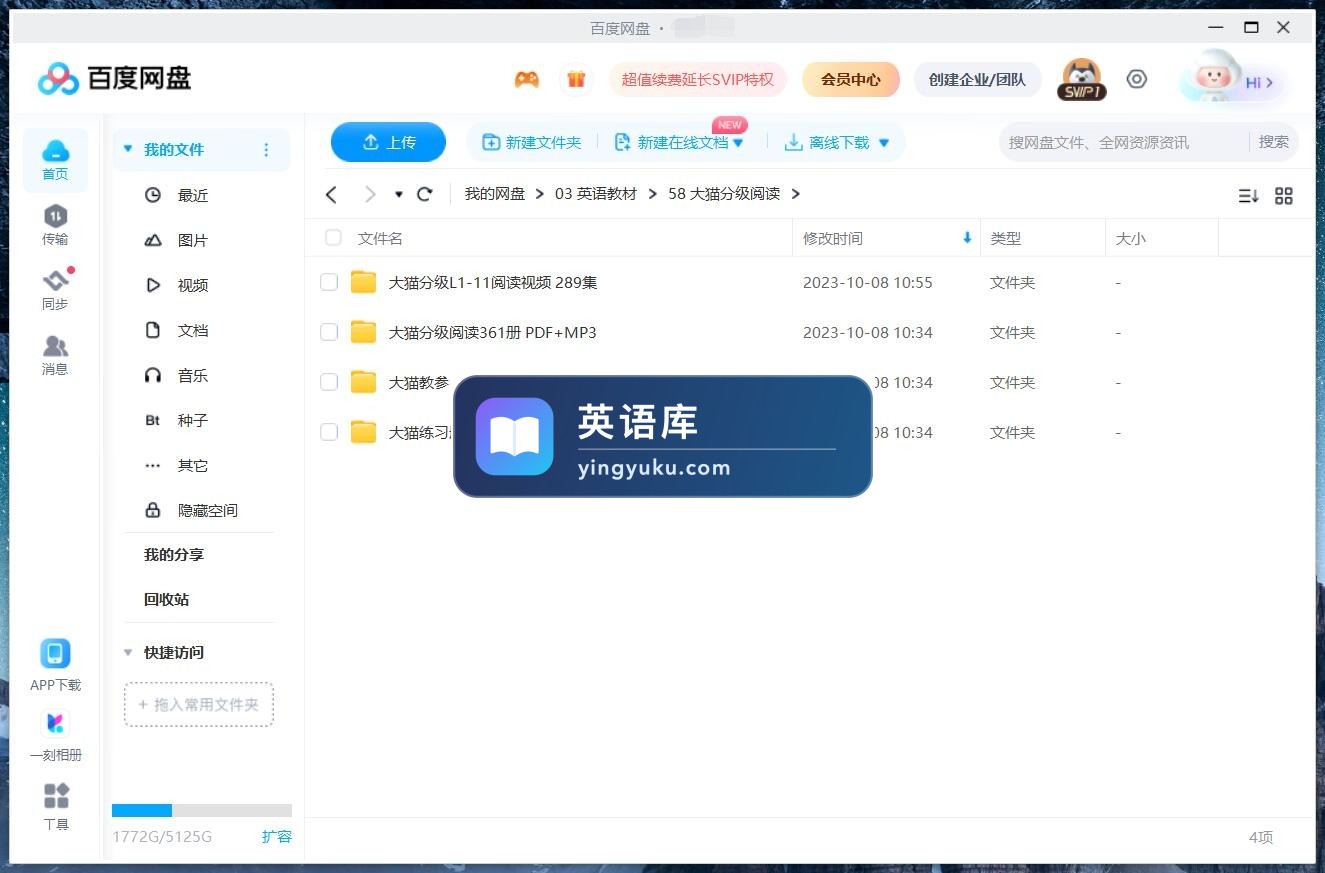
Task: Click 创建企业/团队 button
Action: tap(977, 80)
